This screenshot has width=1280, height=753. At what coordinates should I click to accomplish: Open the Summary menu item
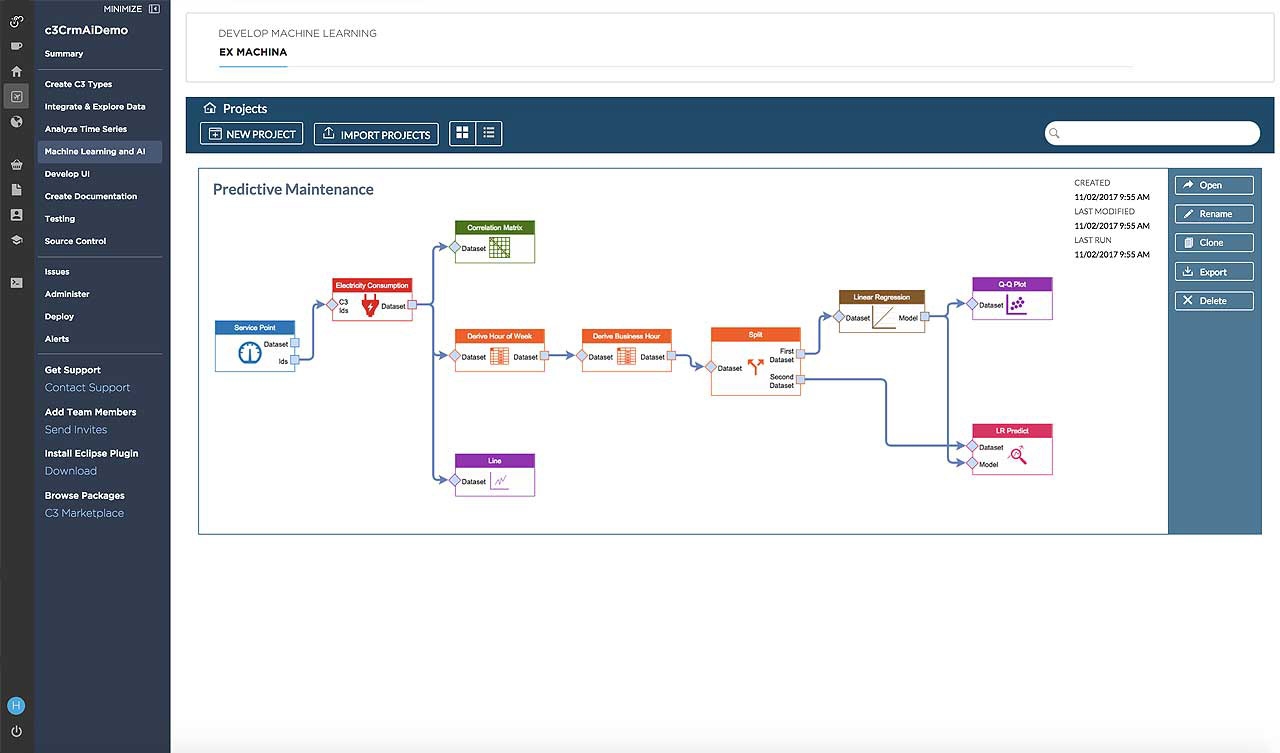pyautogui.click(x=64, y=53)
